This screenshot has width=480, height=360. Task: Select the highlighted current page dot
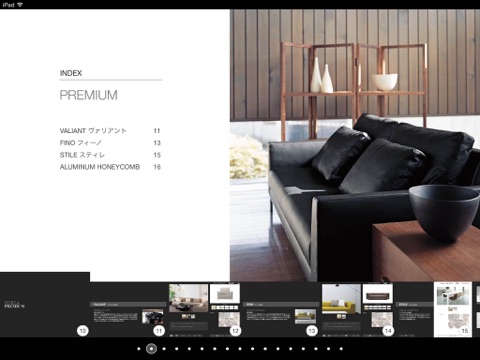tap(151, 349)
